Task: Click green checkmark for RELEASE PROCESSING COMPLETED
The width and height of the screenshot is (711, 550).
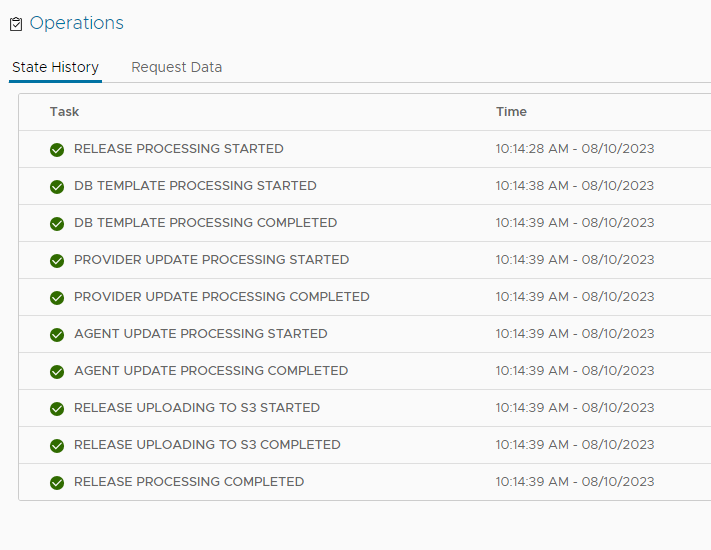Action: [x=57, y=482]
